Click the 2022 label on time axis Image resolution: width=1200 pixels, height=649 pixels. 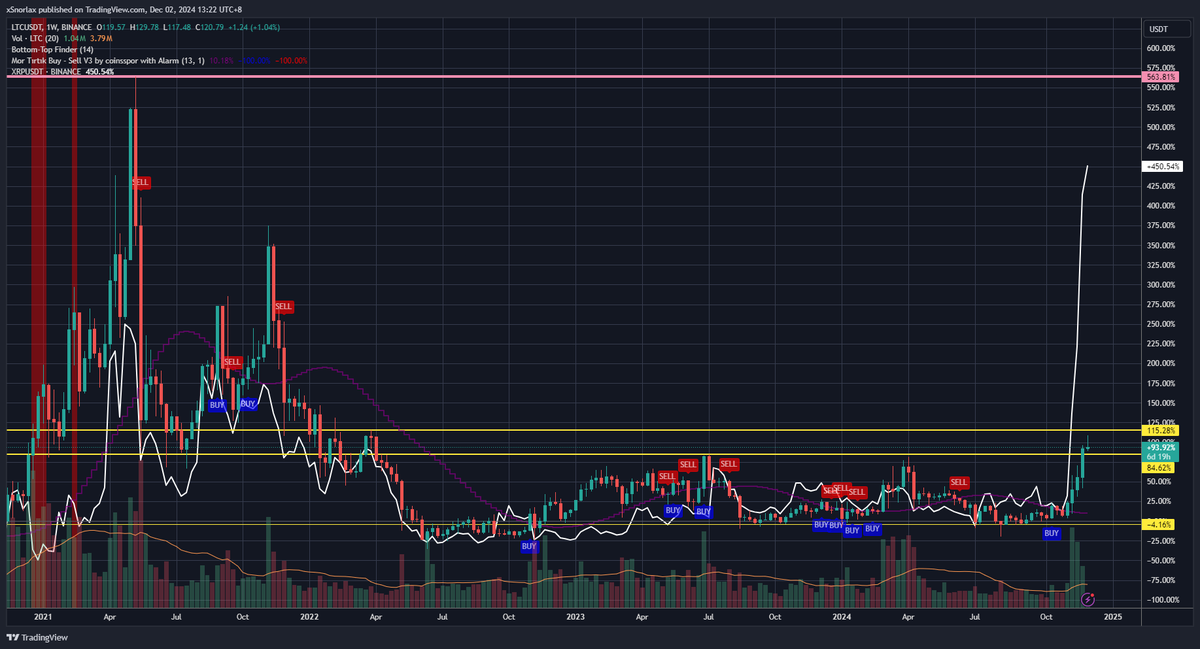point(309,617)
